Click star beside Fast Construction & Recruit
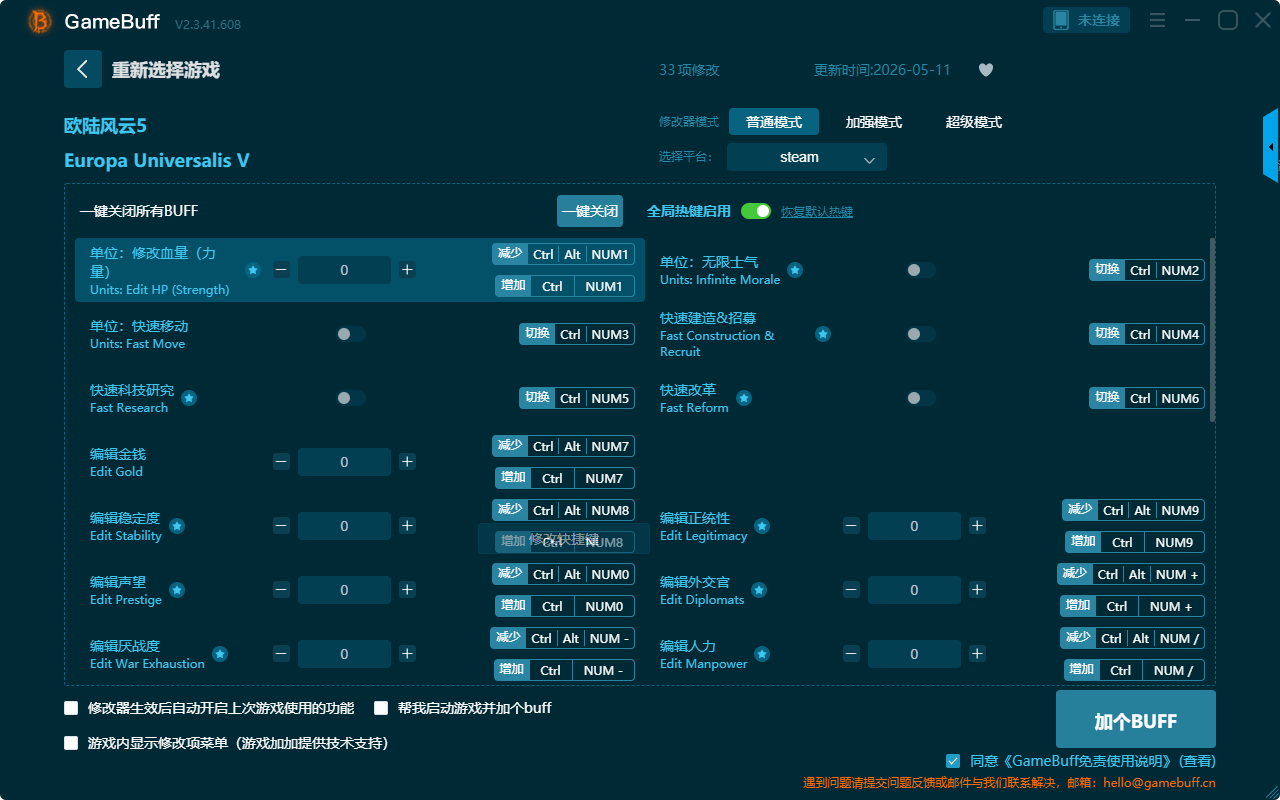Screen dimensions: 1280x800 [823, 334]
